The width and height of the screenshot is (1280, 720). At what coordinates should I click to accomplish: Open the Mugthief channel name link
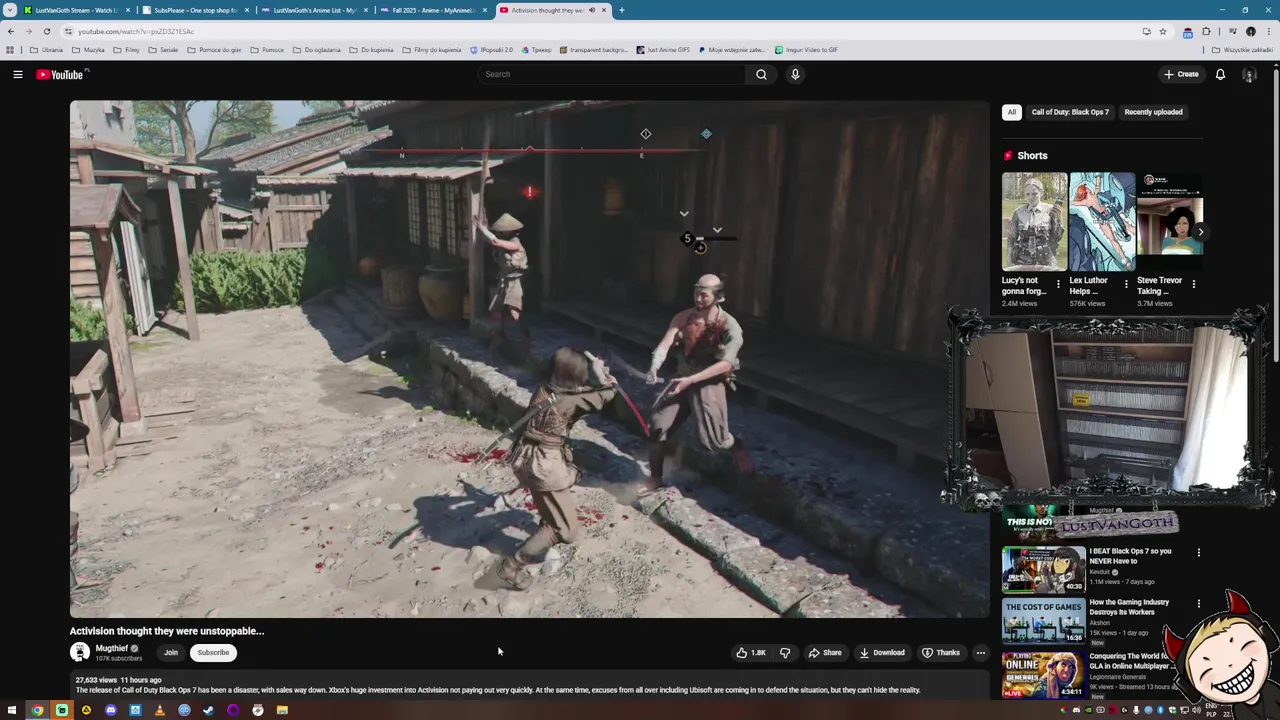click(x=112, y=648)
